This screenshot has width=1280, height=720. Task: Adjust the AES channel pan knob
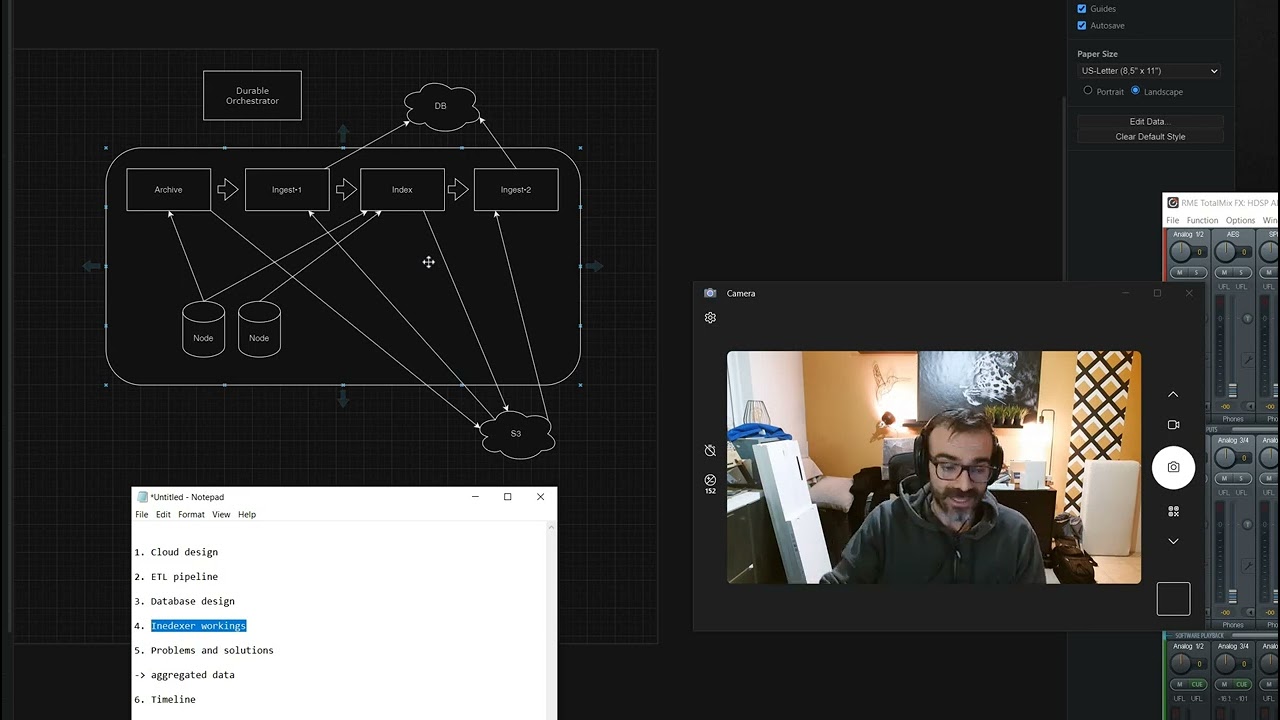(1225, 251)
